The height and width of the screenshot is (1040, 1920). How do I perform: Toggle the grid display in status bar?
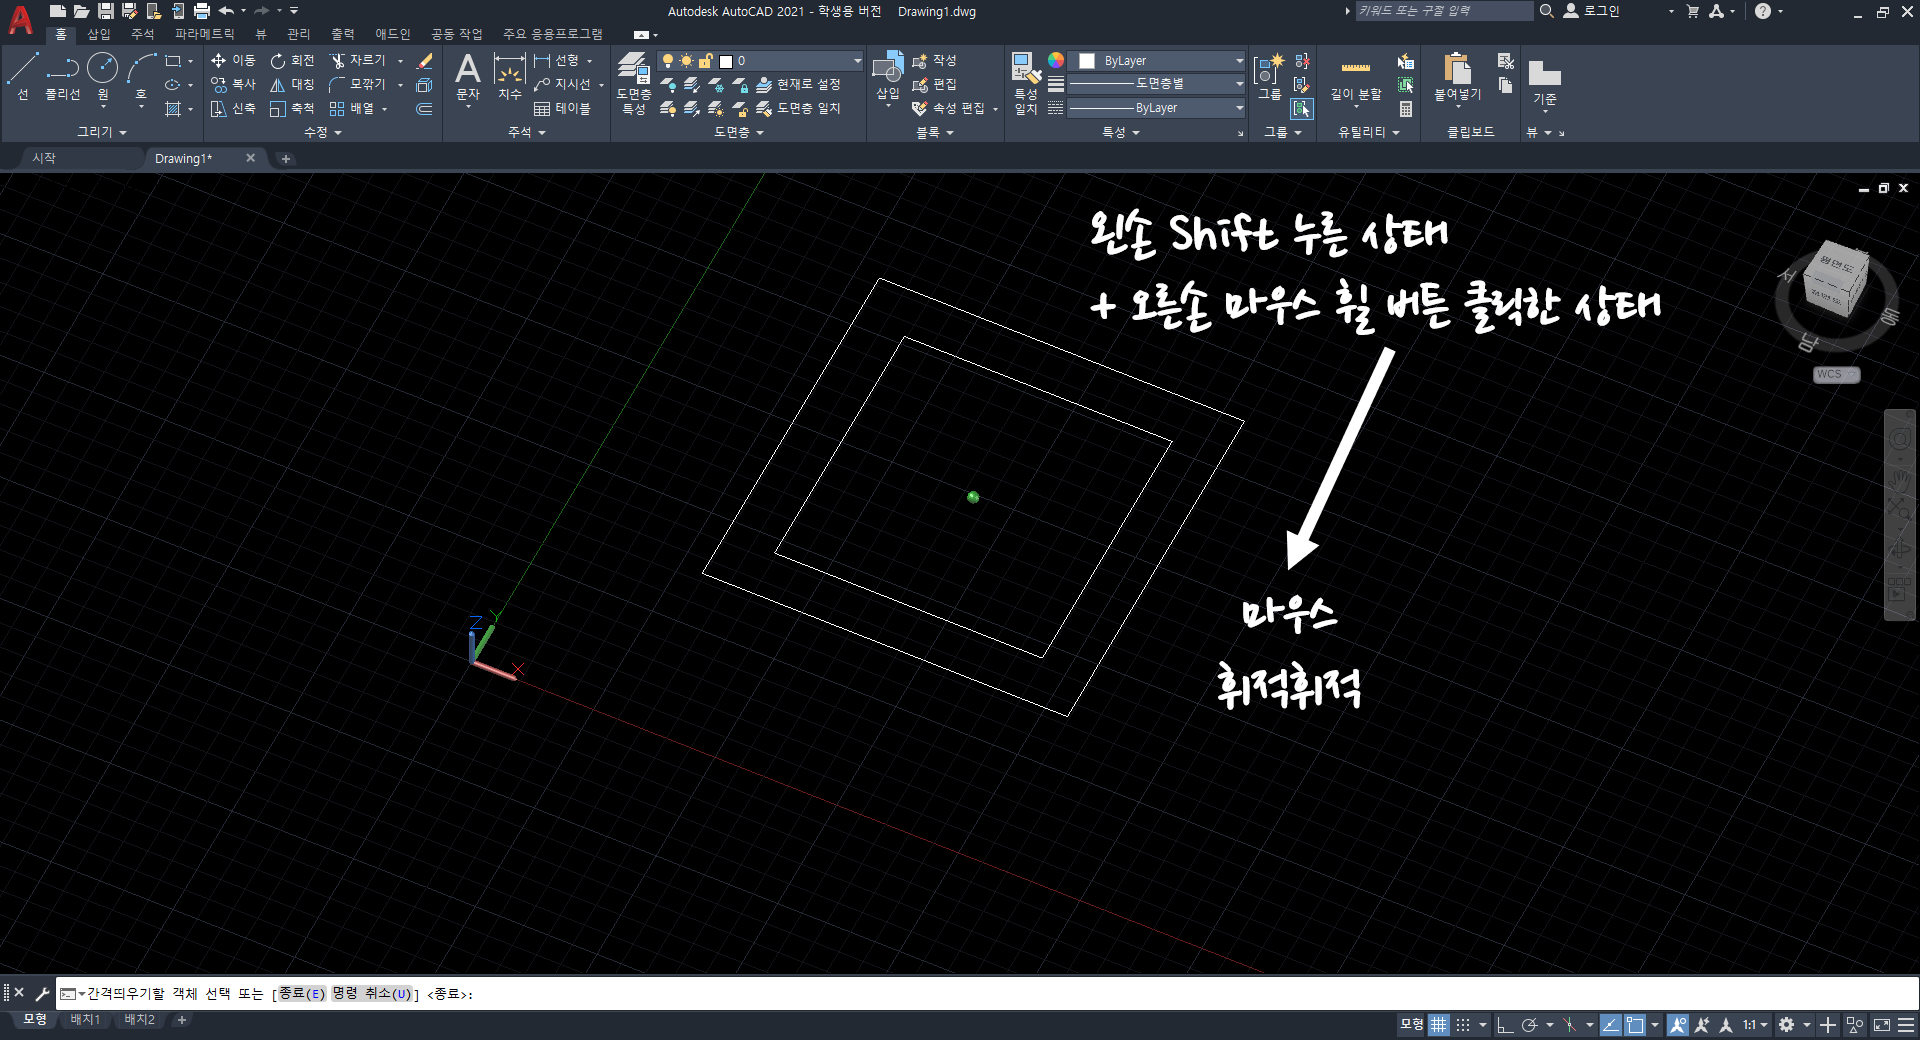point(1438,1025)
